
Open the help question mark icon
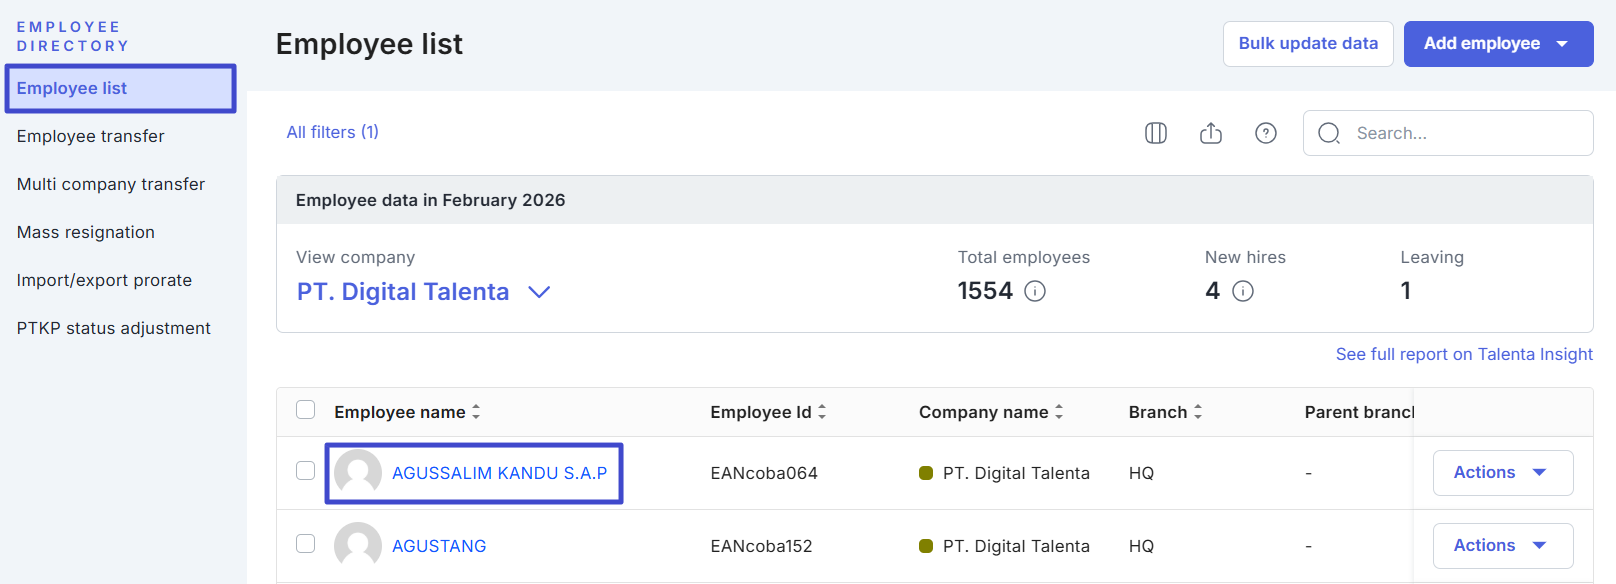pyautogui.click(x=1265, y=133)
